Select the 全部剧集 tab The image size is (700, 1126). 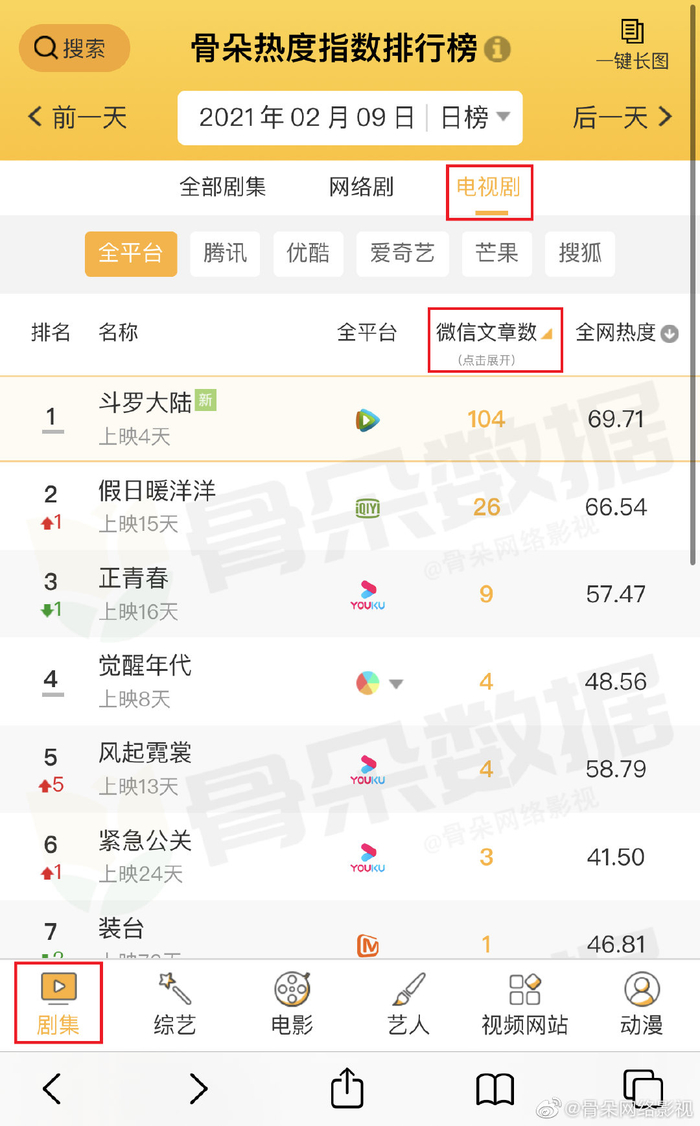click(x=222, y=188)
